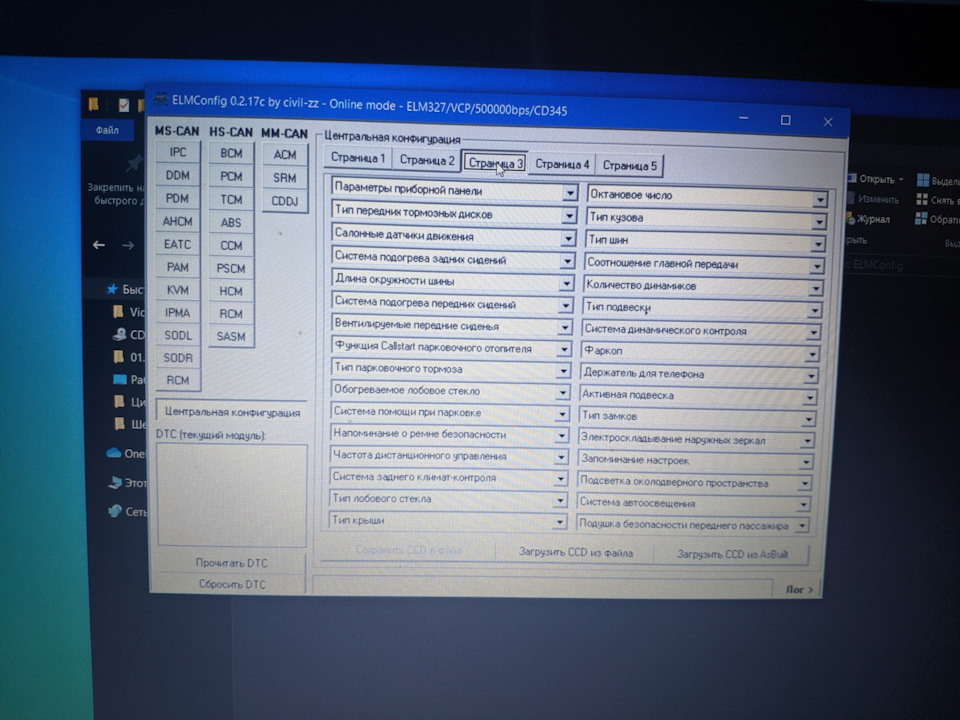Select the DDM module
Image resolution: width=960 pixels, height=720 pixels.
178,175
